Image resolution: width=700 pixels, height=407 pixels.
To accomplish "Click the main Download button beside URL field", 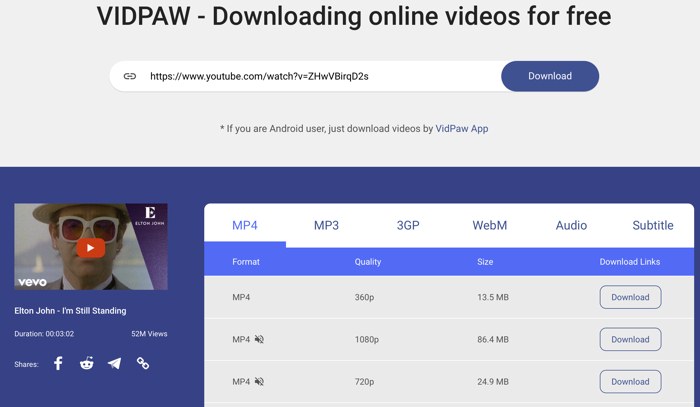I will [550, 76].
